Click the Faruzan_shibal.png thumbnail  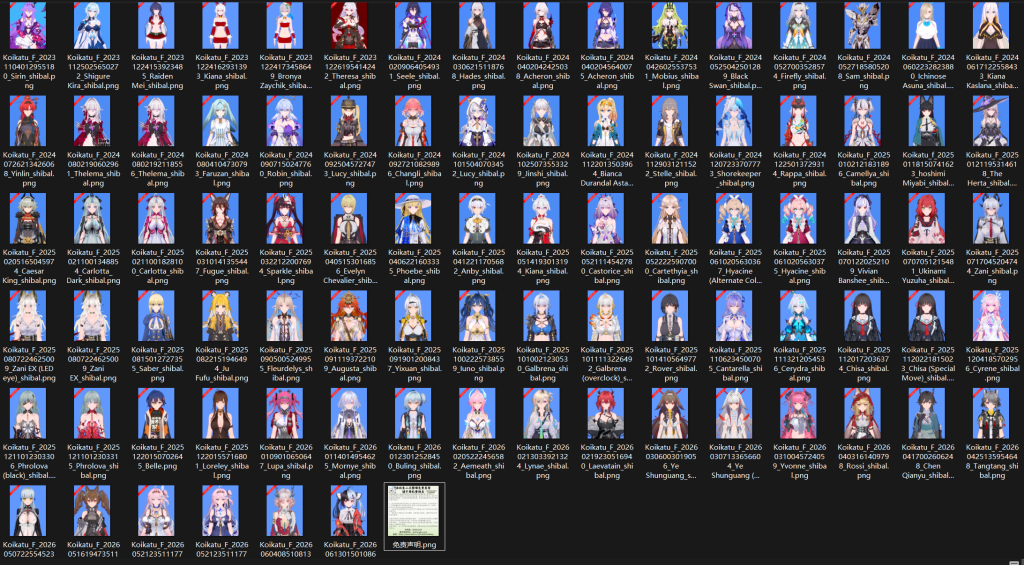coord(221,121)
